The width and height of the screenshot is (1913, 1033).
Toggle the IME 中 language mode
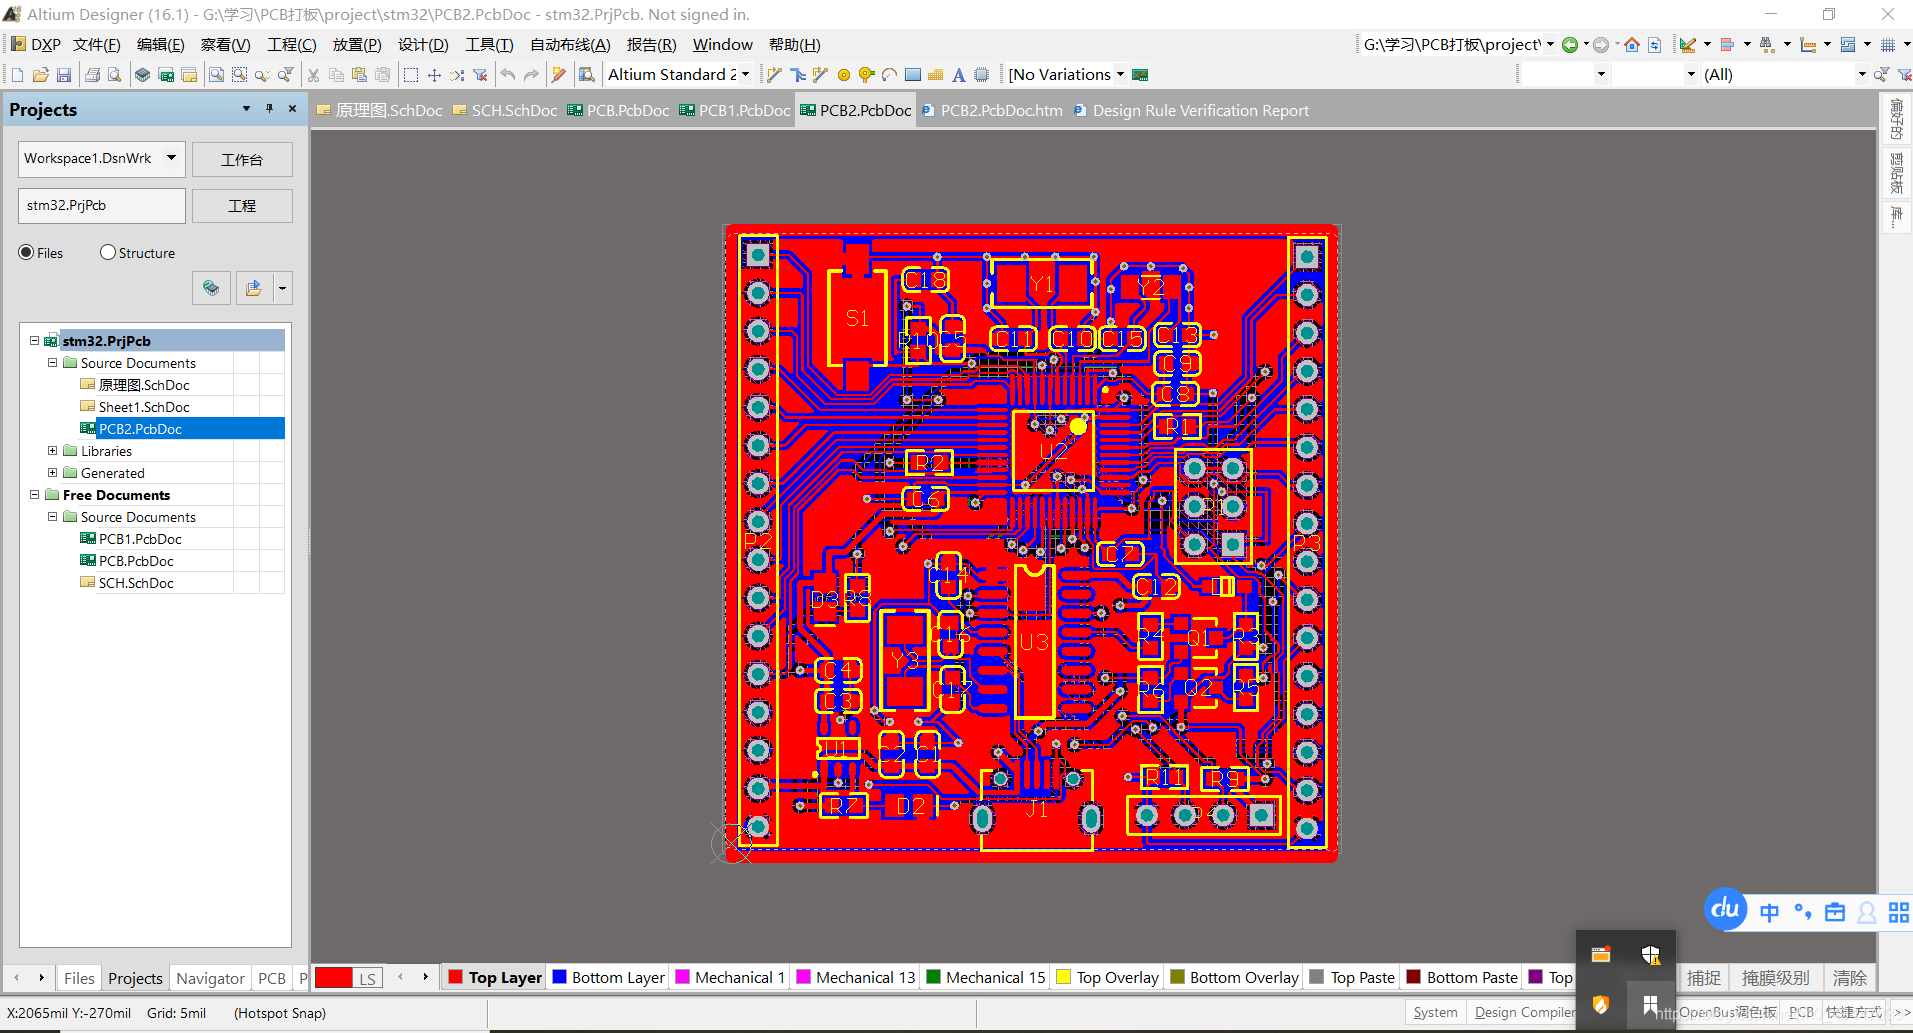pos(1770,912)
